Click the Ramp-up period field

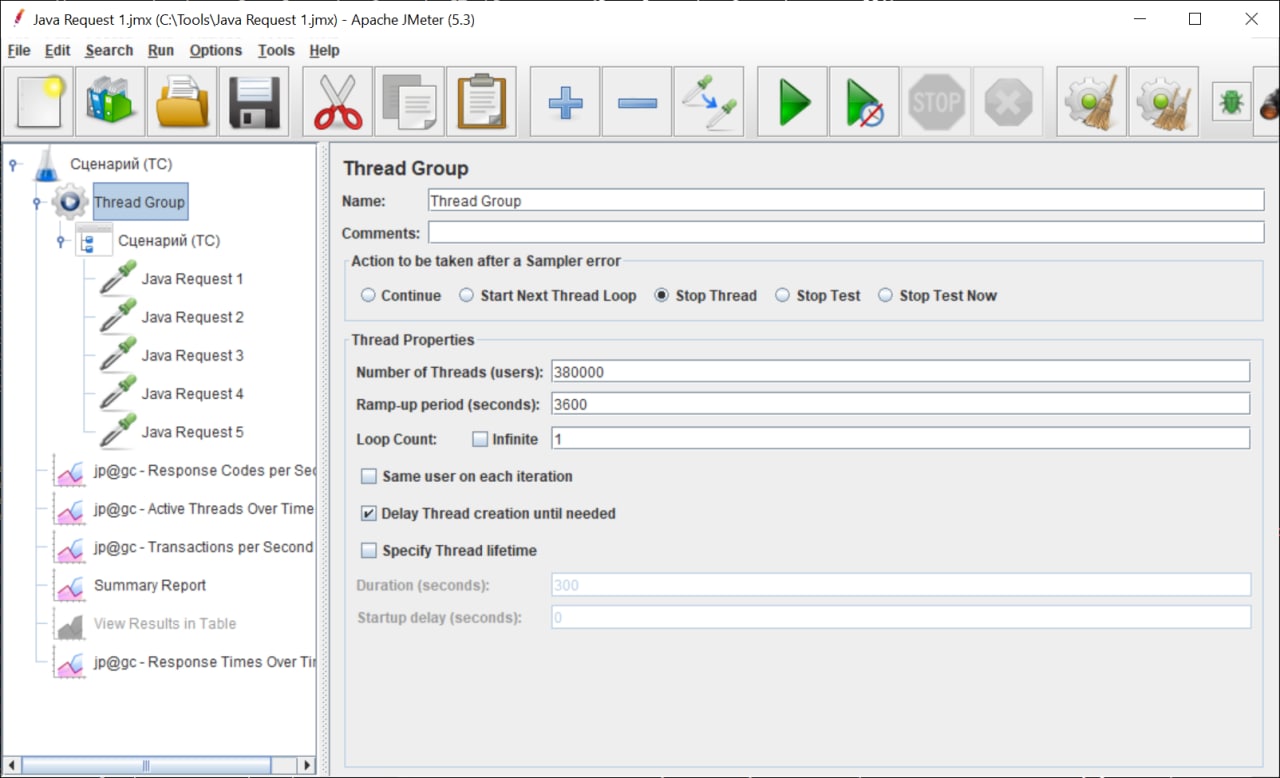[901, 404]
